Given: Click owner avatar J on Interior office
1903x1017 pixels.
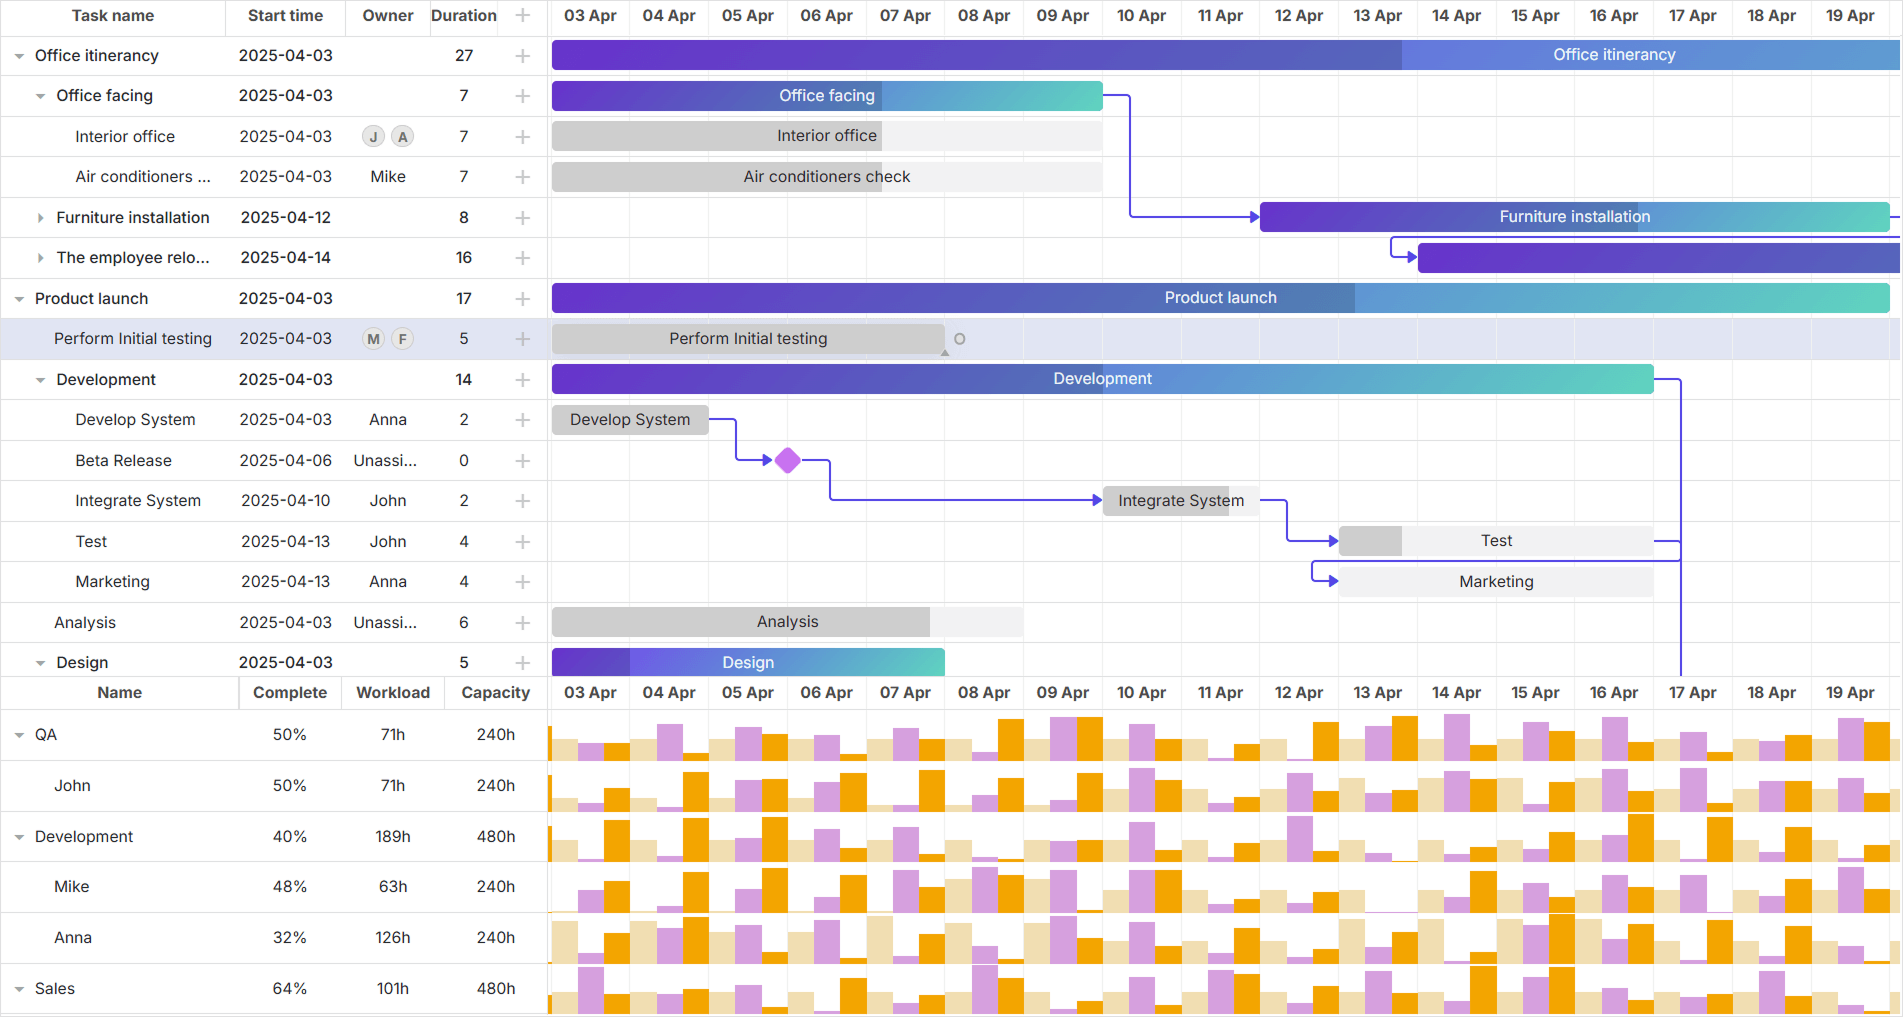Looking at the screenshot, I should [373, 137].
